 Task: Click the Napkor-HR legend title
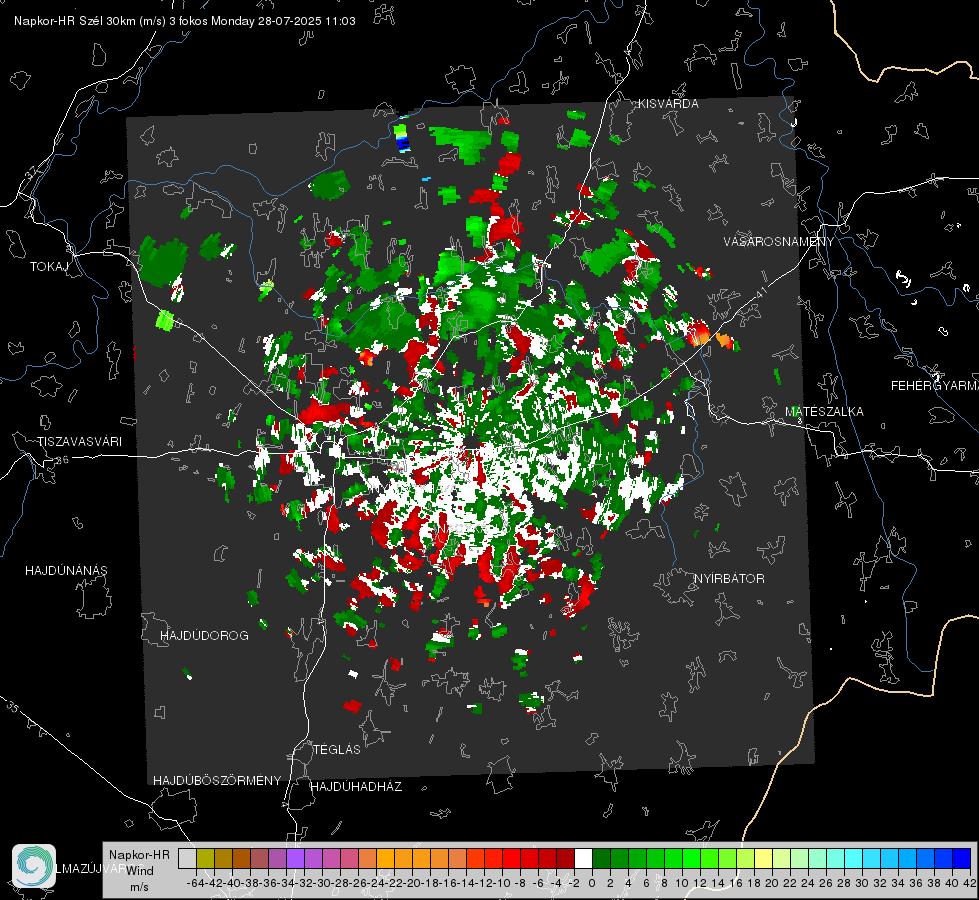point(139,854)
